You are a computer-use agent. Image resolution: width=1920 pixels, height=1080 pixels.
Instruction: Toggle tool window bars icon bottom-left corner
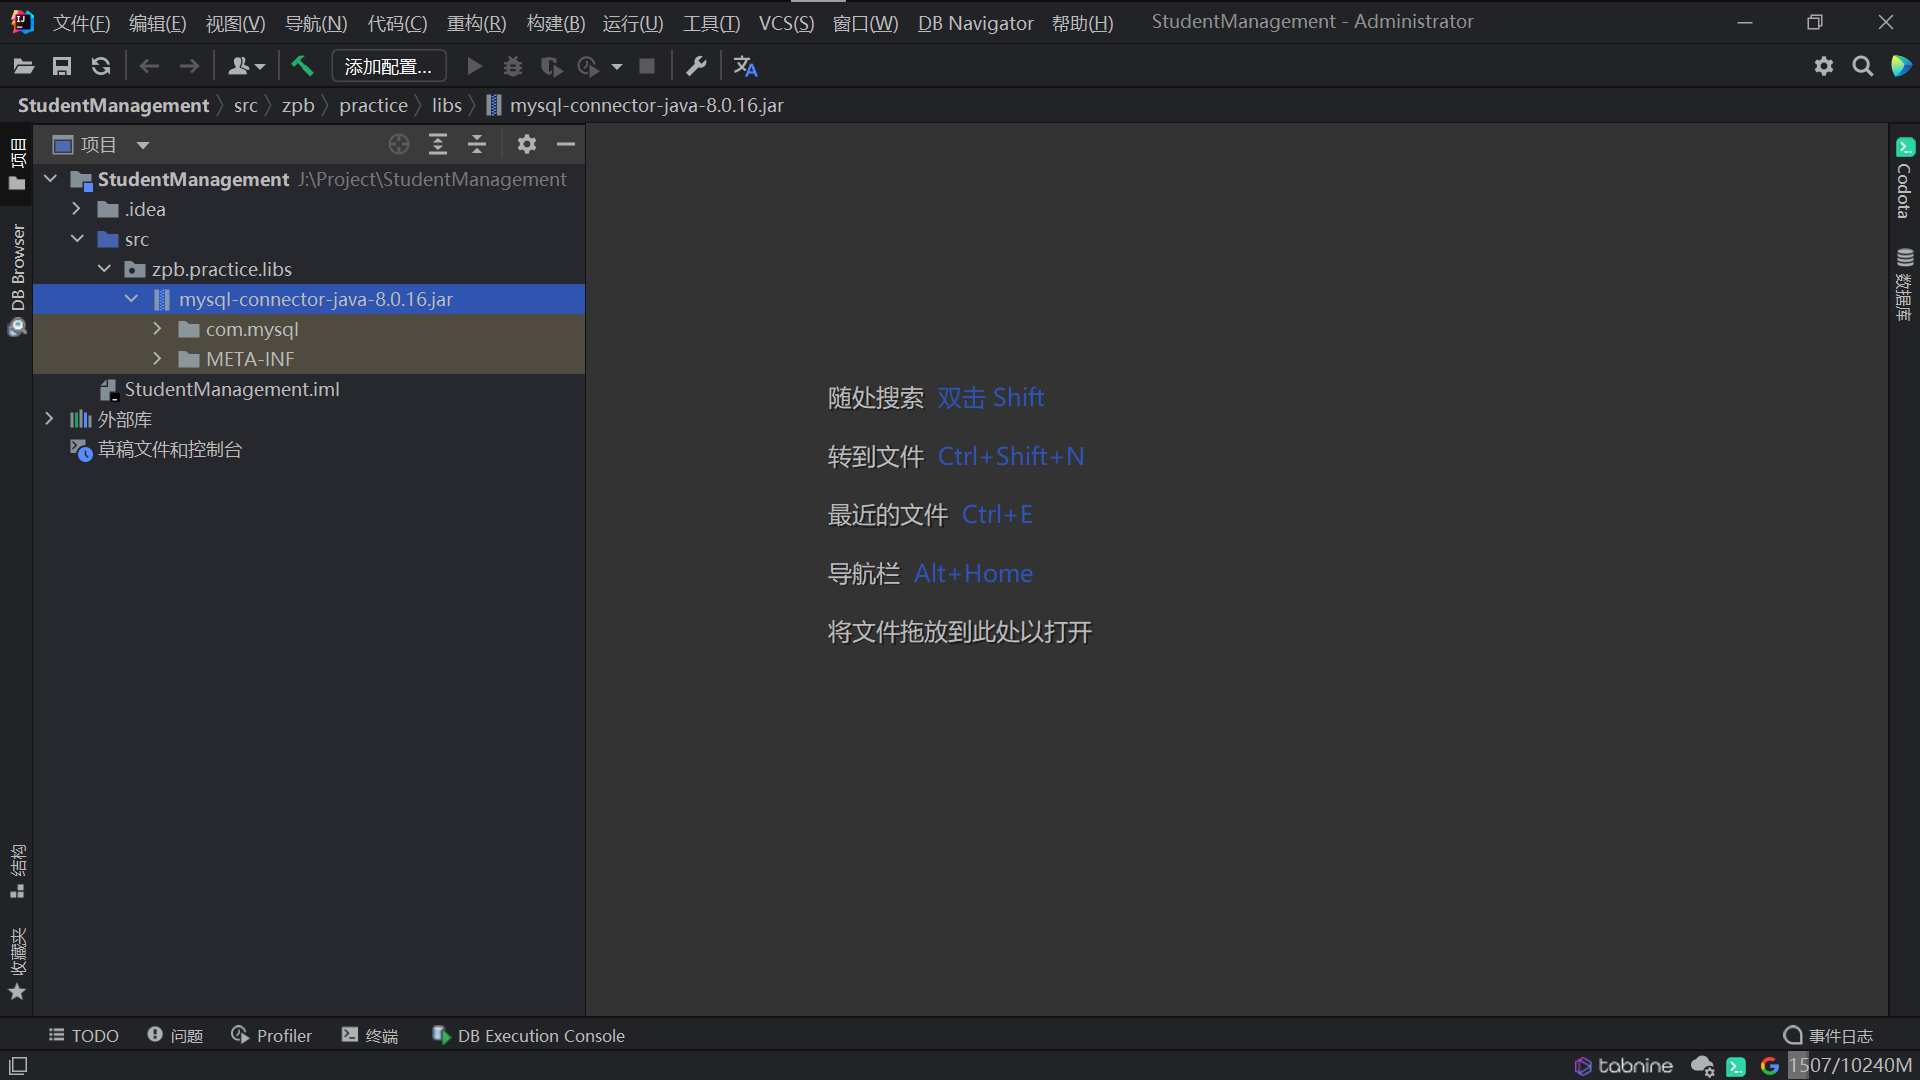(18, 1066)
